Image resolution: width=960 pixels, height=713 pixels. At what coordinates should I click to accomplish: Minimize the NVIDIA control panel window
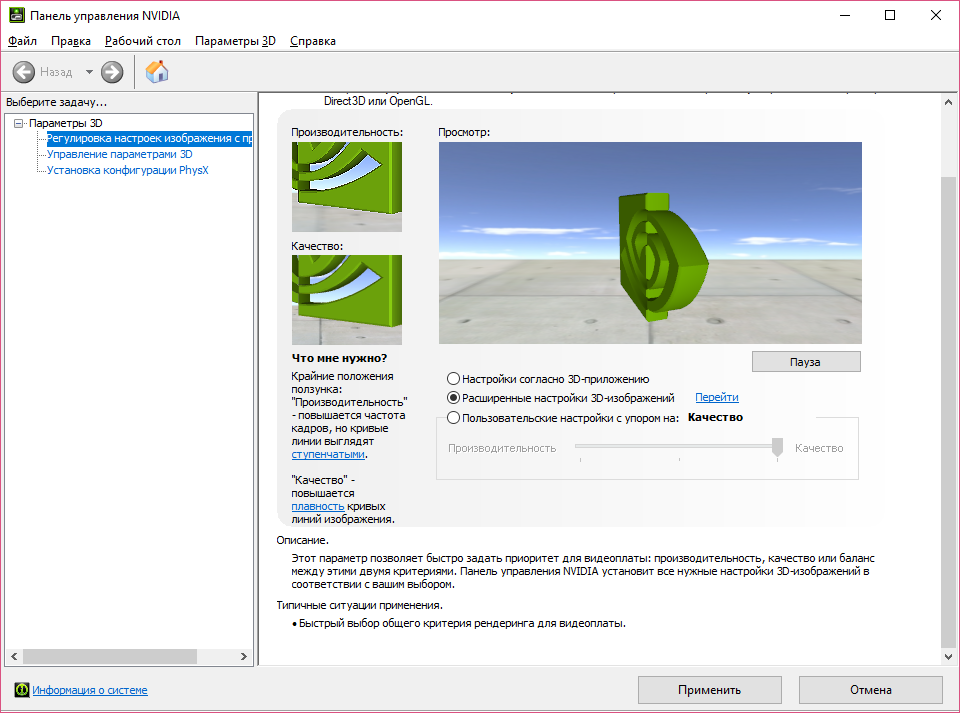(846, 15)
